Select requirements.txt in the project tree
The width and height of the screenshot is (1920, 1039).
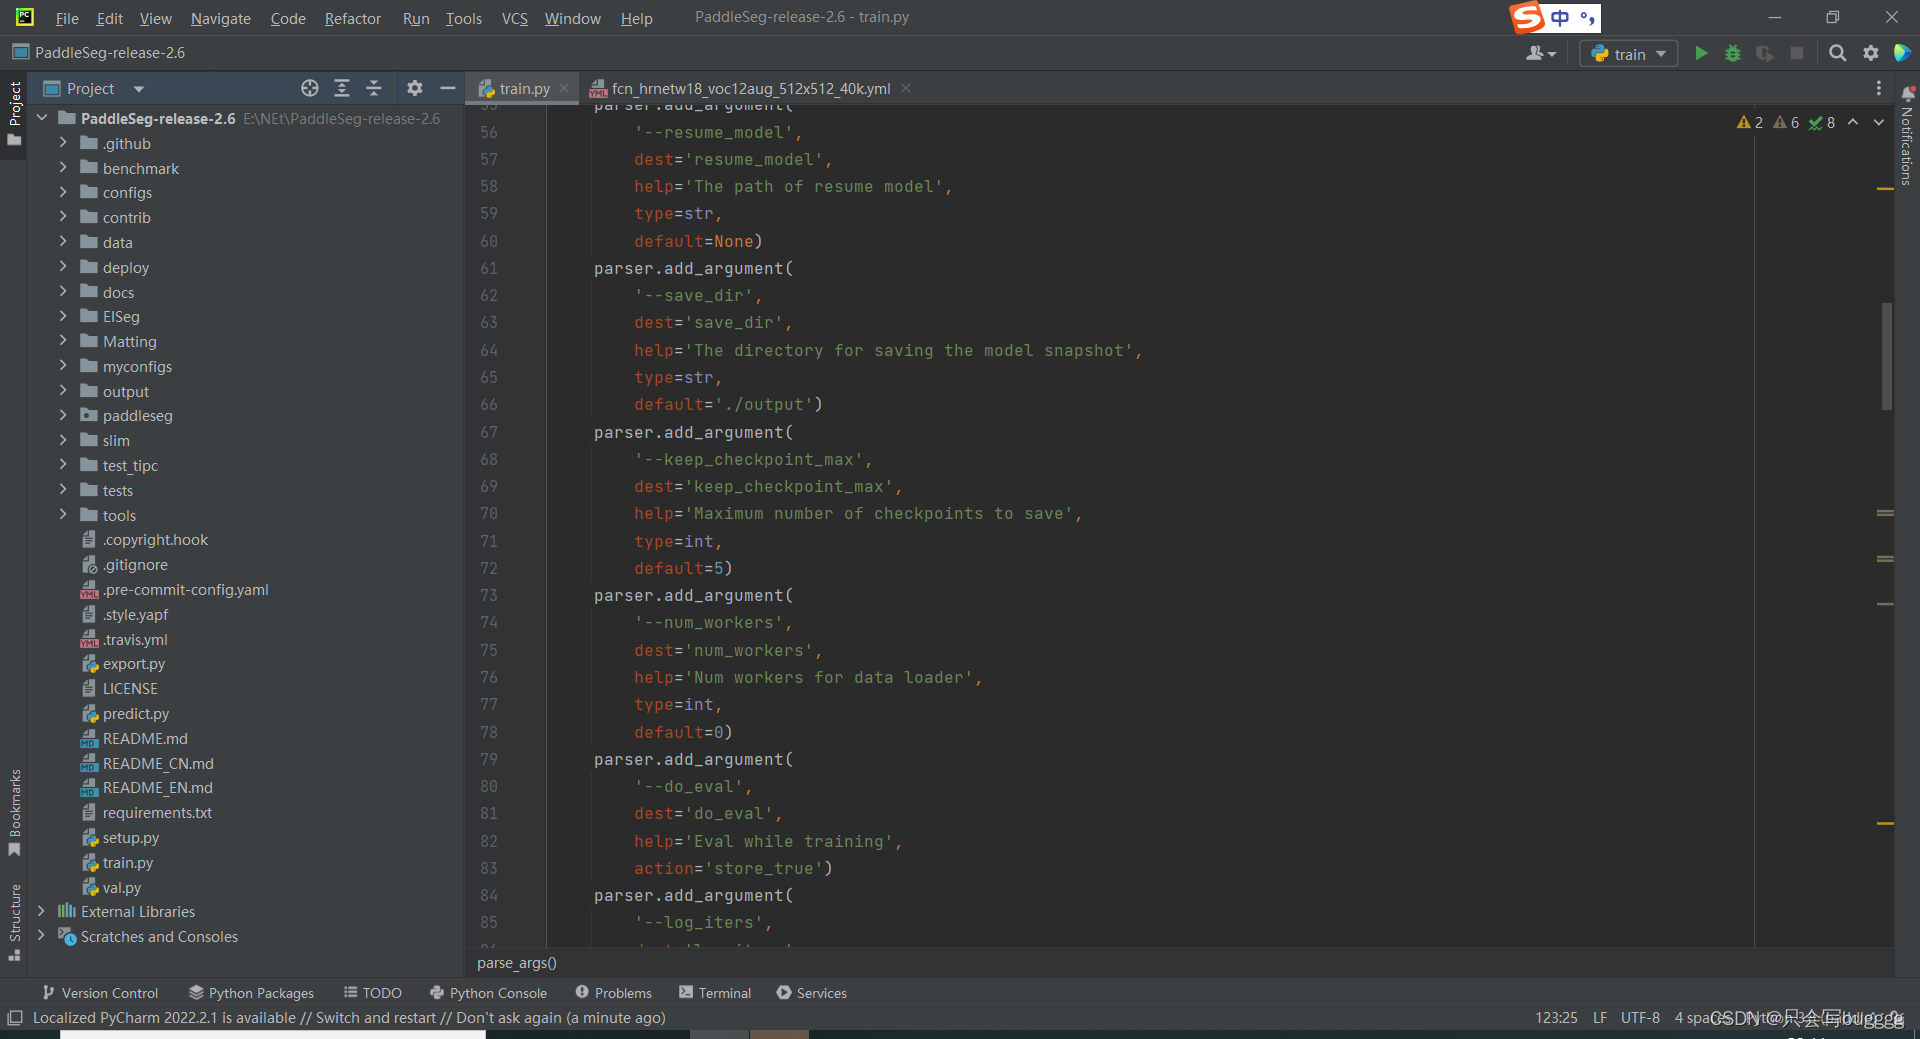[157, 812]
